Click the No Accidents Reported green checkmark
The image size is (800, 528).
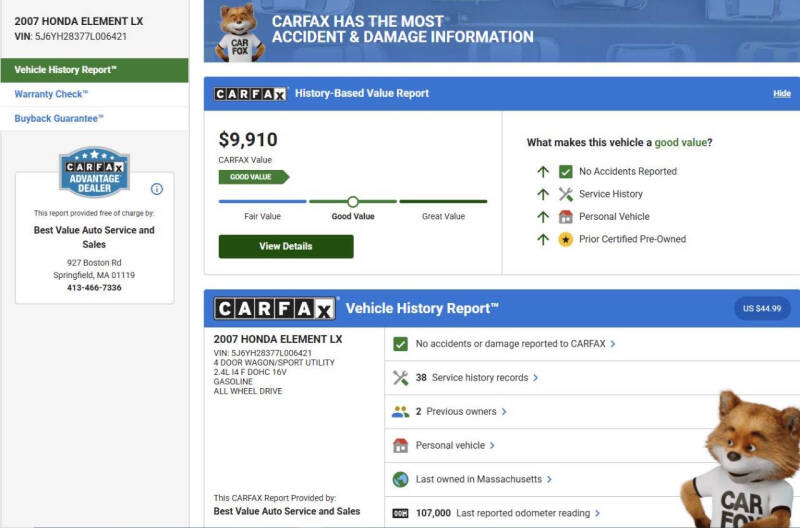(565, 172)
